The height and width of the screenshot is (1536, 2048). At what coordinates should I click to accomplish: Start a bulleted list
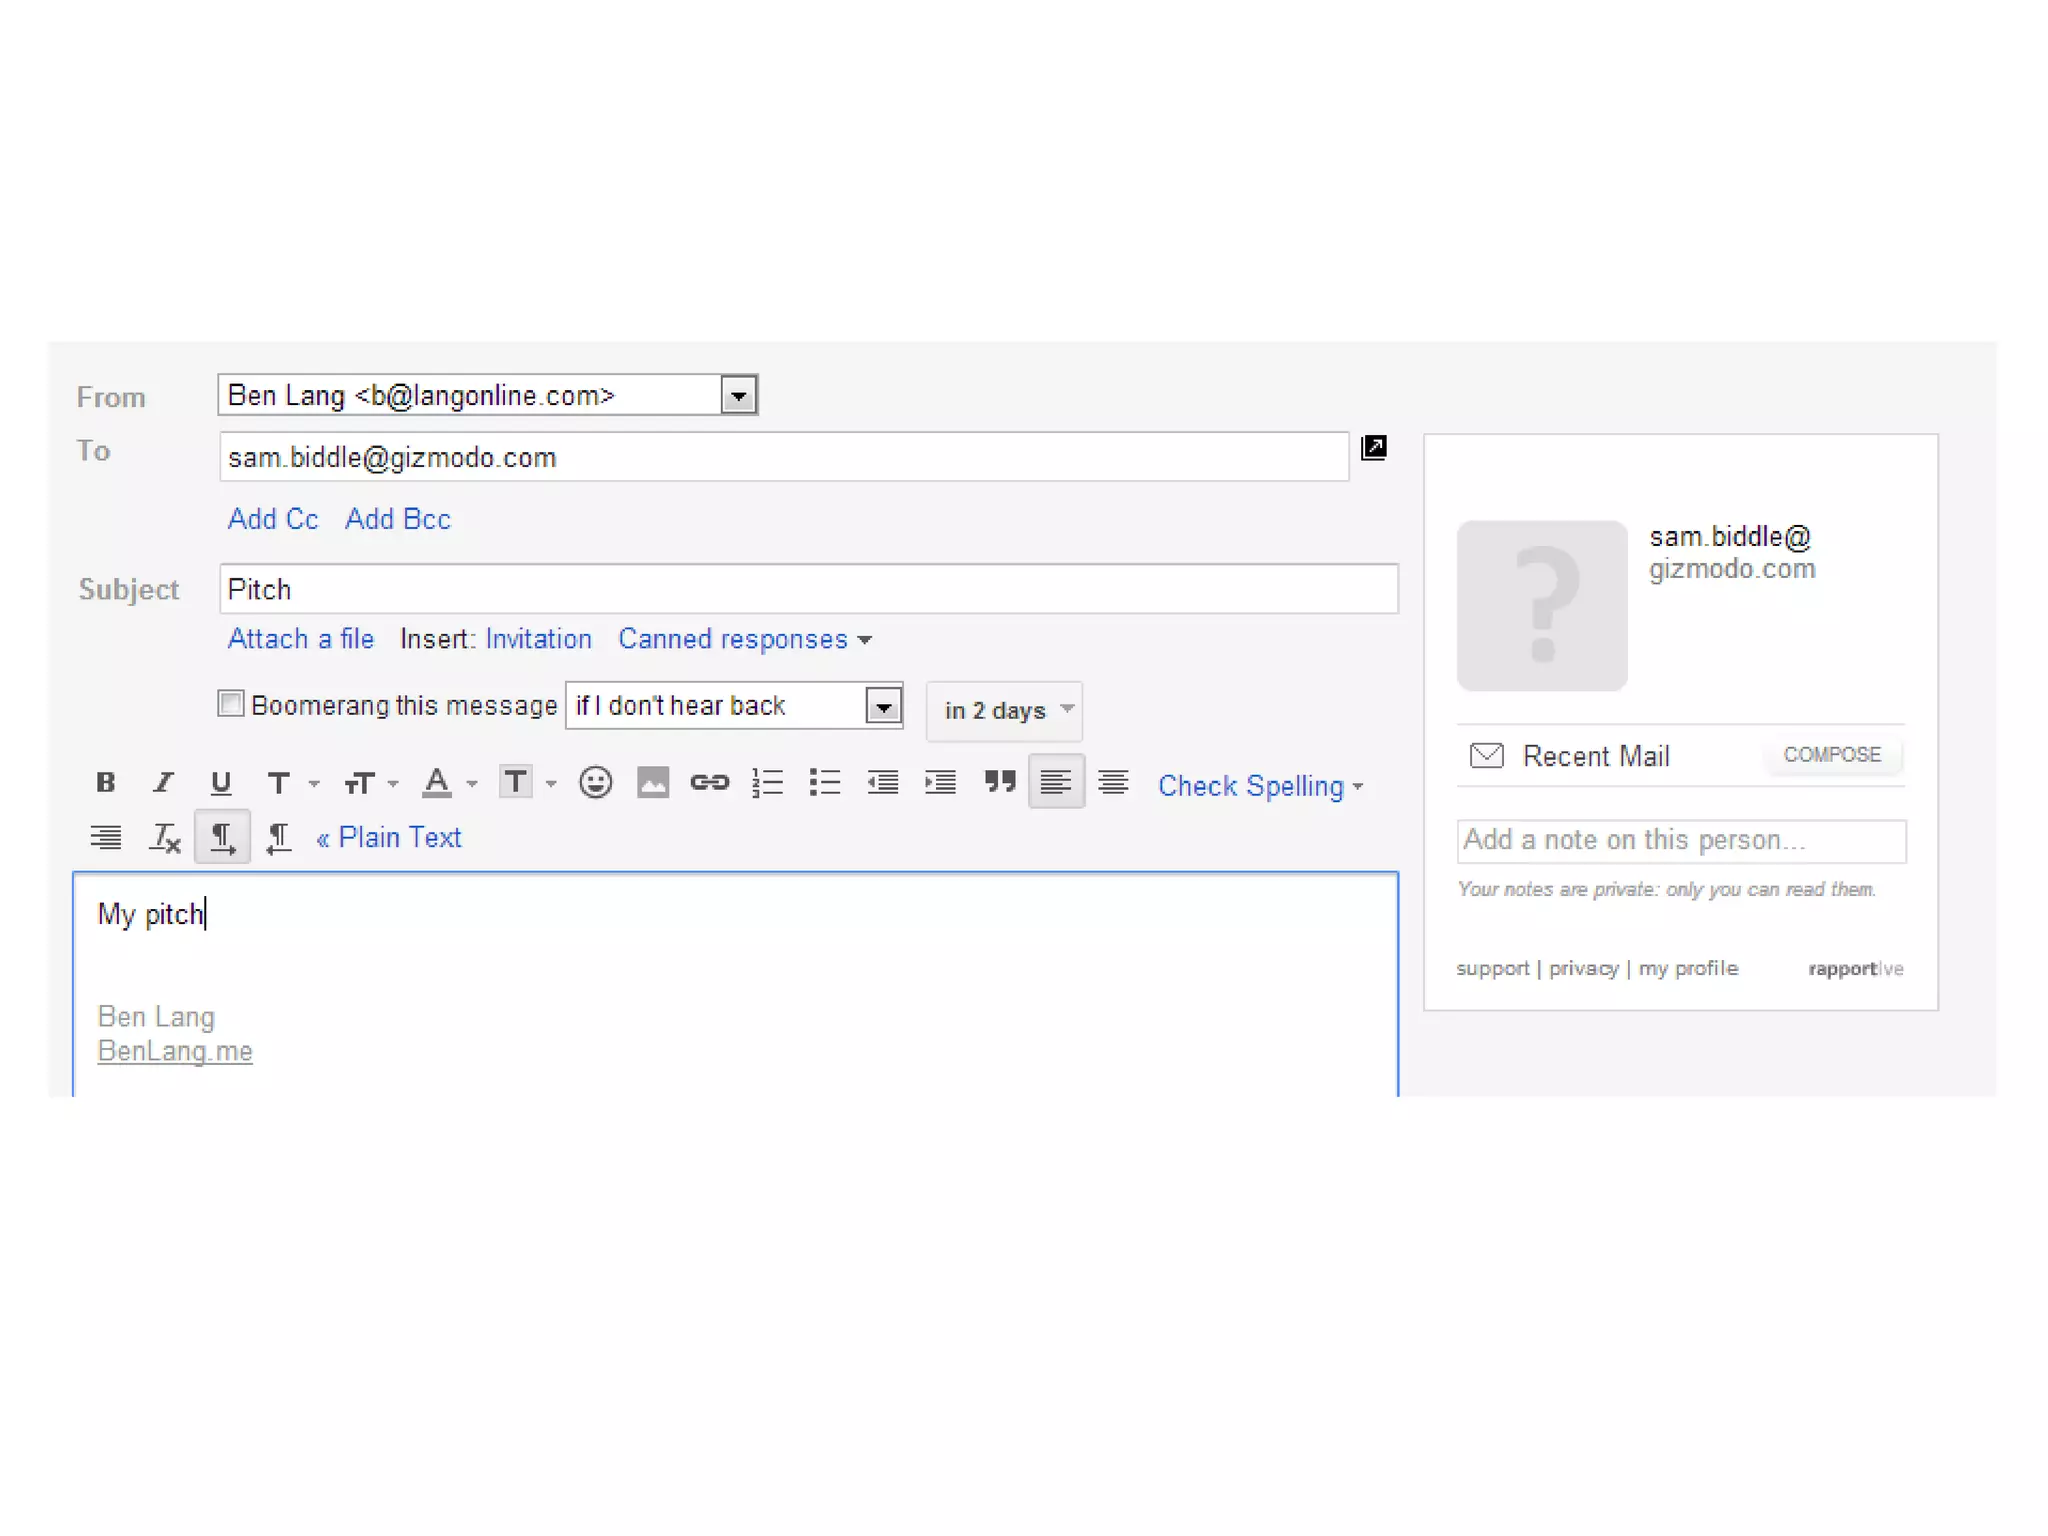click(825, 782)
